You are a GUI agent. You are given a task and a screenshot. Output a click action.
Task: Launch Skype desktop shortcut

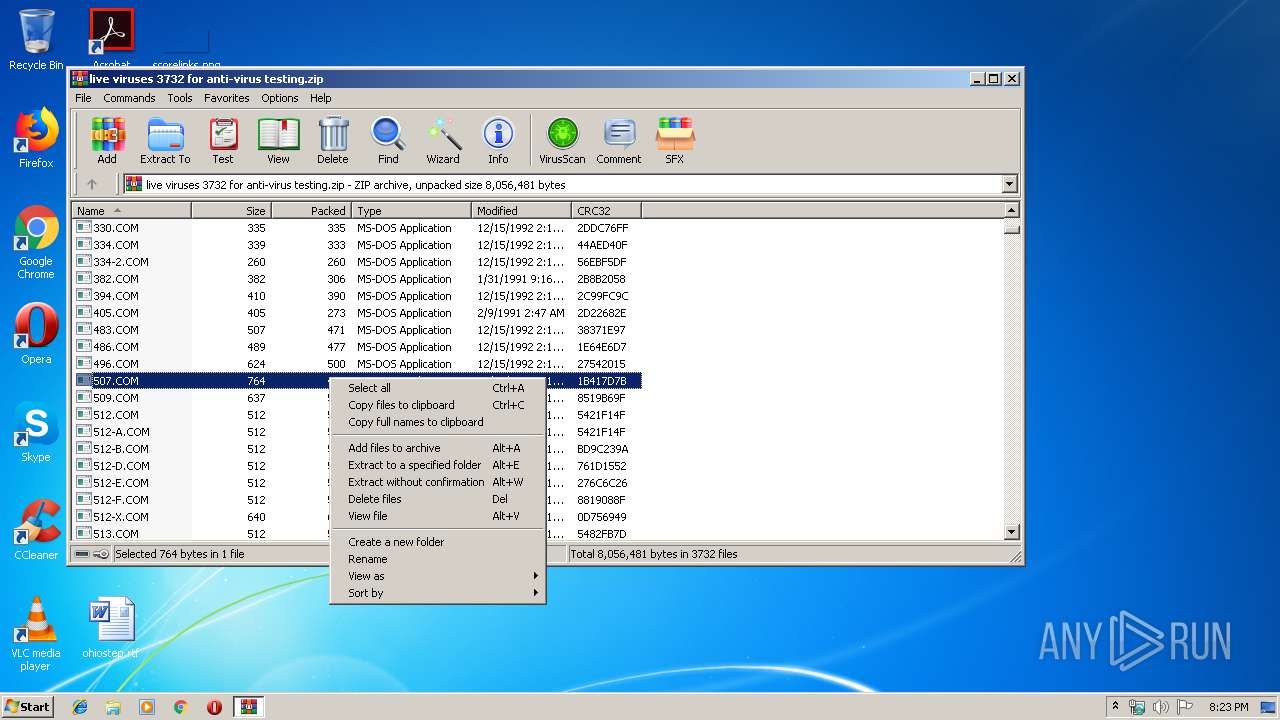(36, 432)
